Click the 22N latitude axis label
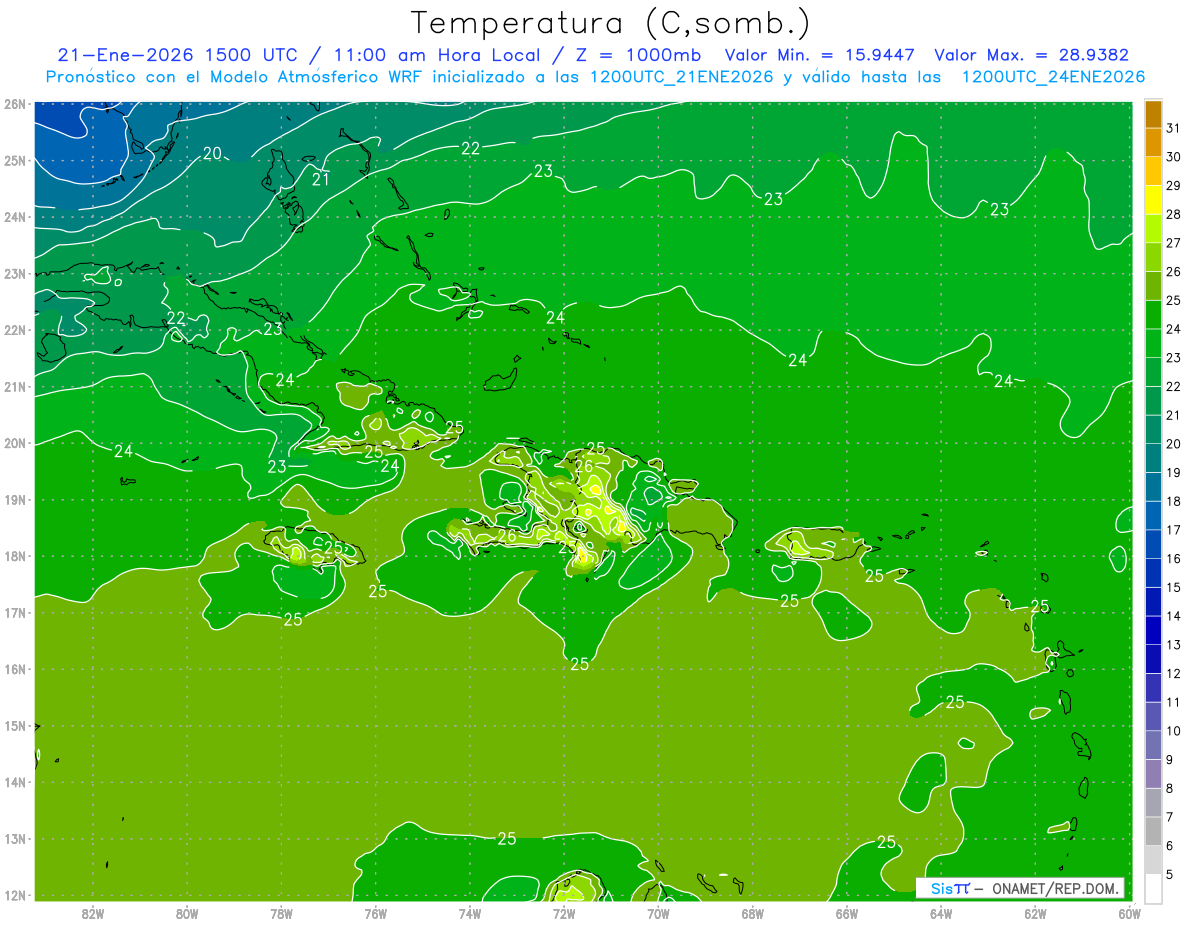 coord(14,330)
